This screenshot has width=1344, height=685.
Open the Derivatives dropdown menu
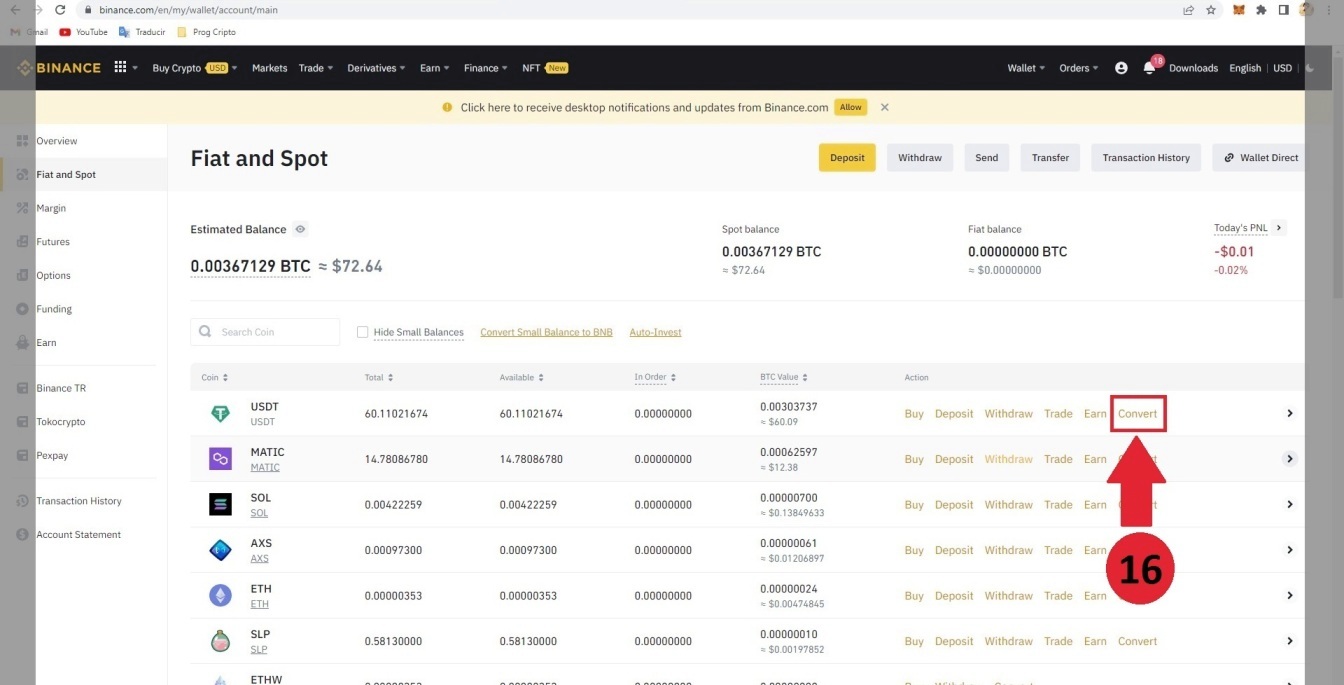click(x=376, y=68)
